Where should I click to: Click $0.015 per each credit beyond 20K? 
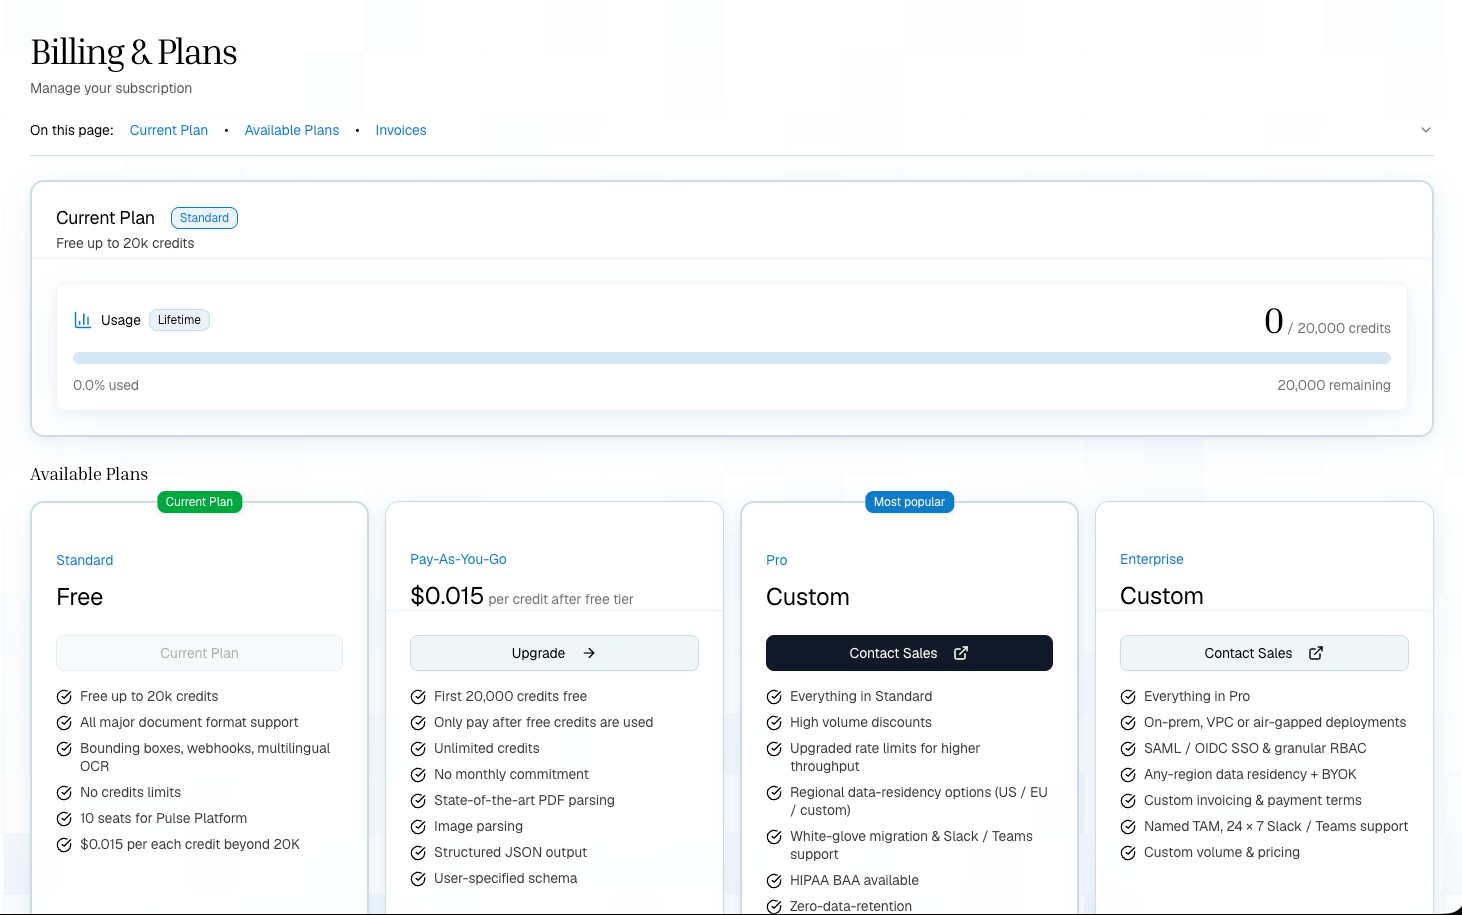190,844
